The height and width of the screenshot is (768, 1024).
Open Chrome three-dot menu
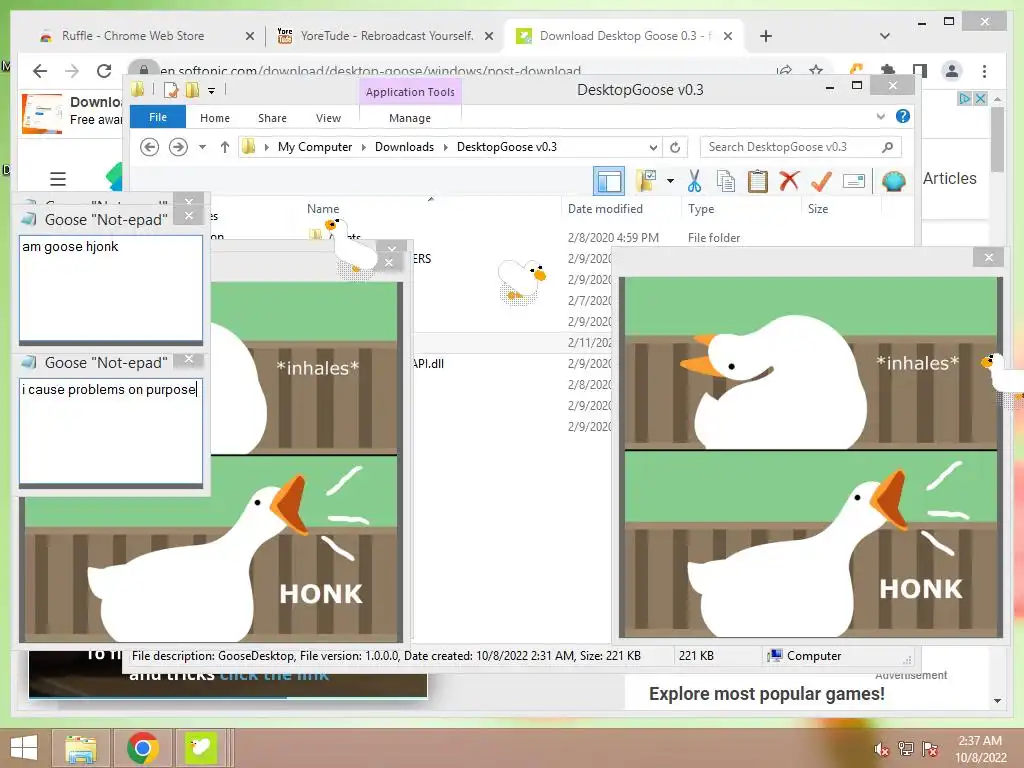(x=985, y=71)
